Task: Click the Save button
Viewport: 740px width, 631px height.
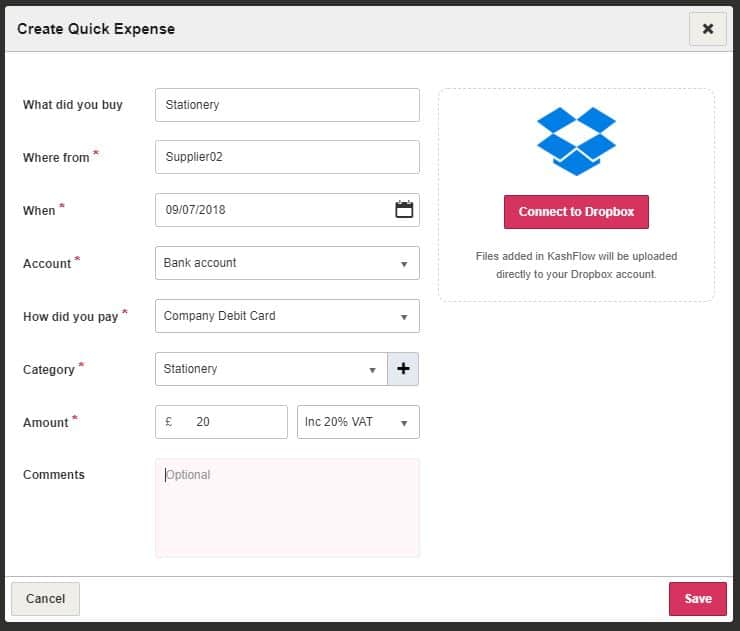Action: pyautogui.click(x=697, y=598)
